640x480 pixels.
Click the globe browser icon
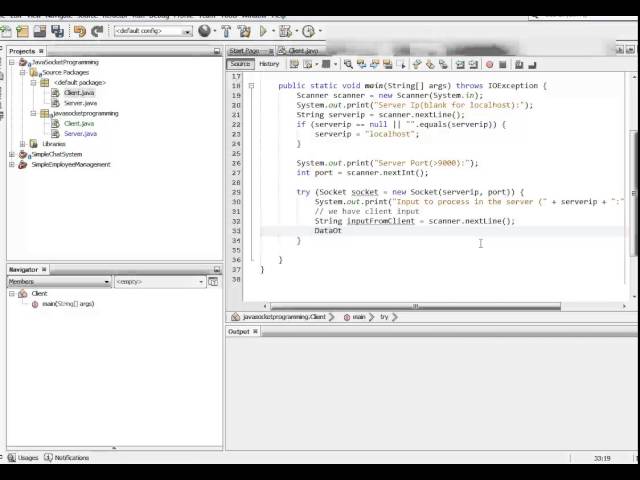point(204,31)
